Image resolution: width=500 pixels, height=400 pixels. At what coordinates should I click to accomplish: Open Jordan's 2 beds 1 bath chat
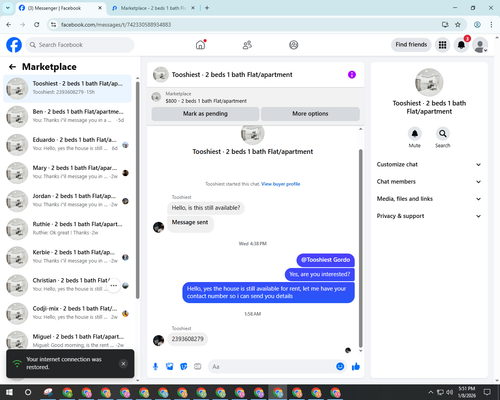[x=68, y=201]
